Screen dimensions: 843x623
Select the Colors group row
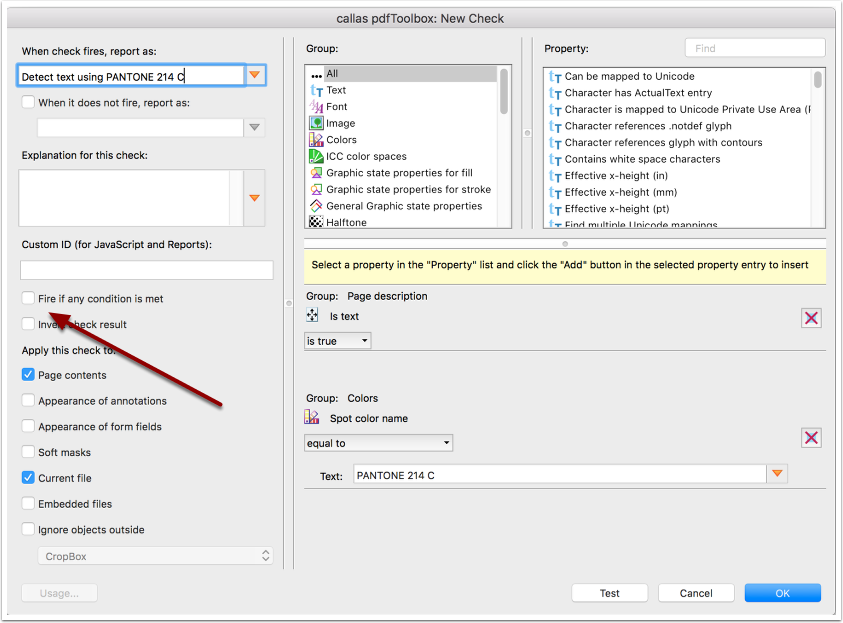[x=401, y=140]
